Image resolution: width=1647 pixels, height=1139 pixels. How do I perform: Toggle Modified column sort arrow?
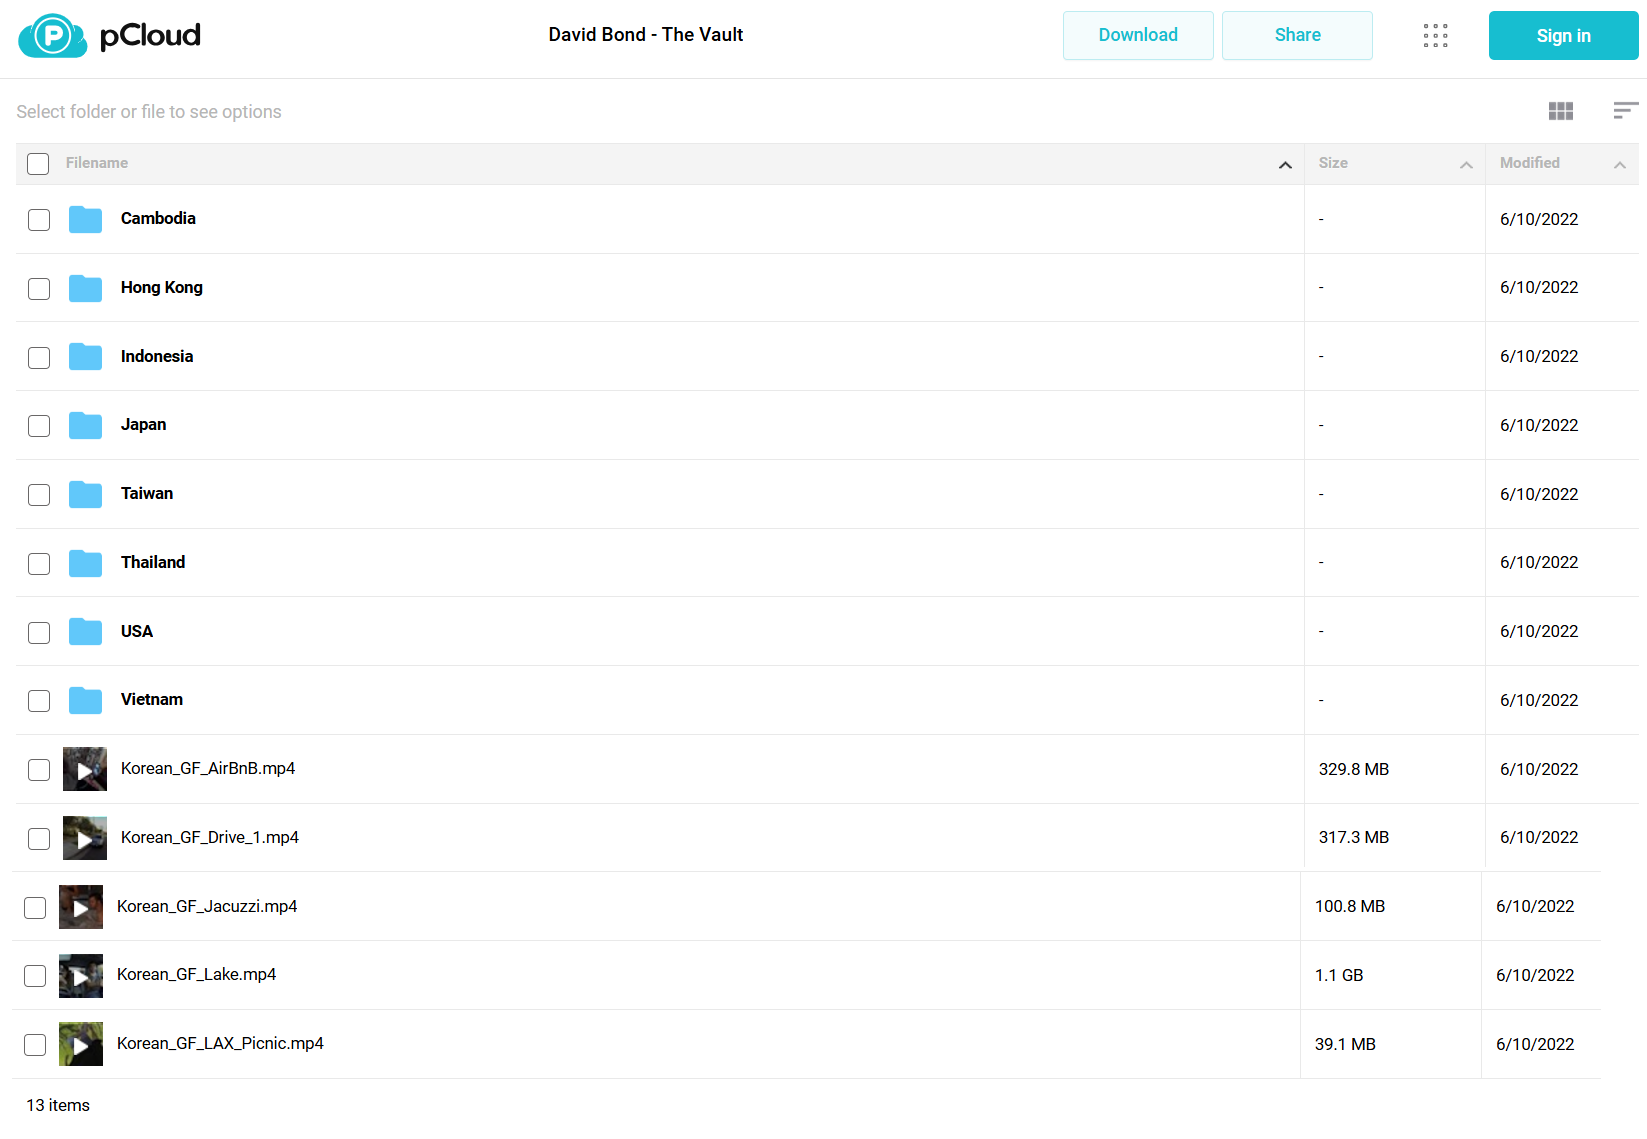tap(1619, 165)
